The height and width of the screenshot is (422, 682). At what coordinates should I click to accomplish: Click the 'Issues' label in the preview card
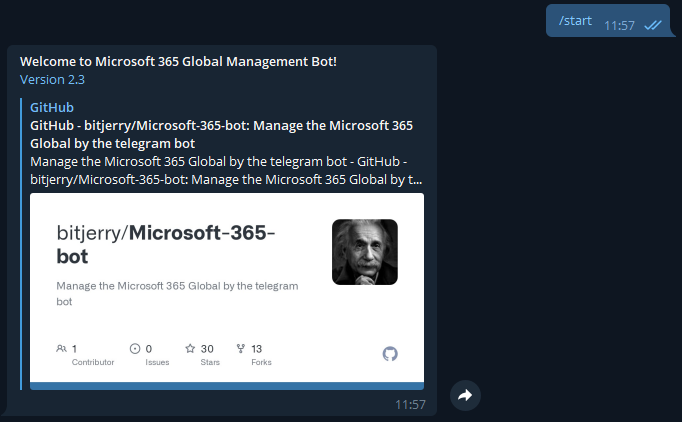pos(157,362)
